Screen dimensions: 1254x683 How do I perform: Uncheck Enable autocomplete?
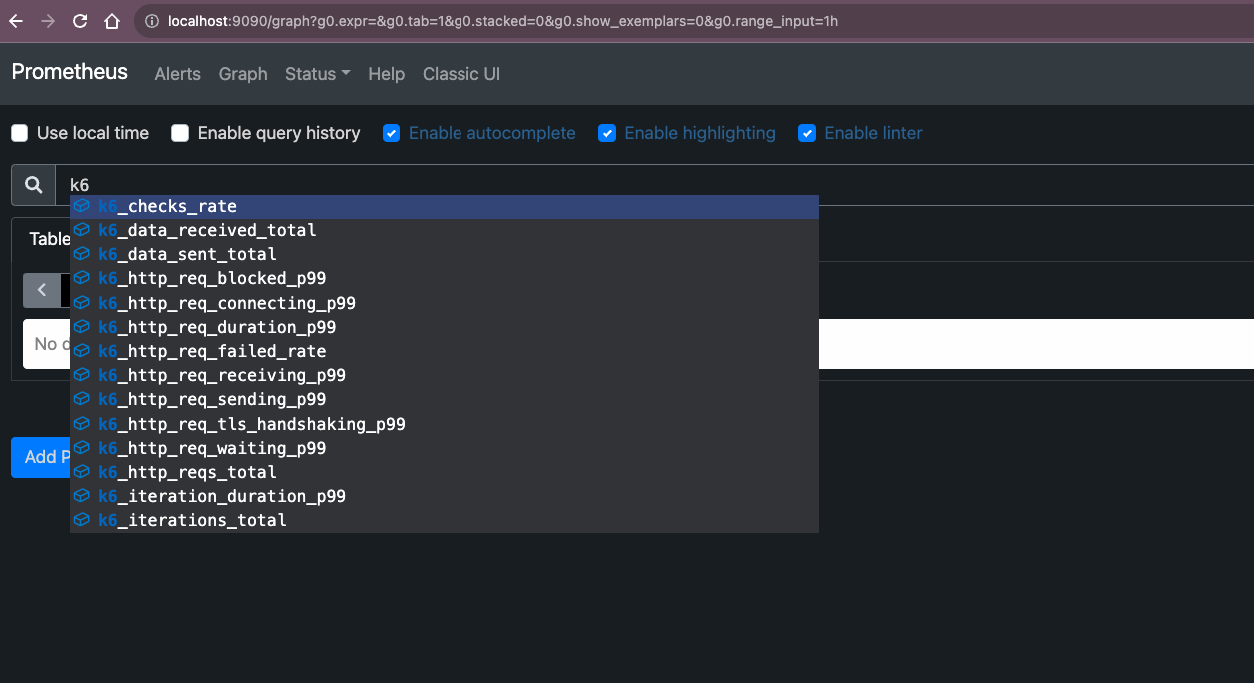(x=392, y=133)
